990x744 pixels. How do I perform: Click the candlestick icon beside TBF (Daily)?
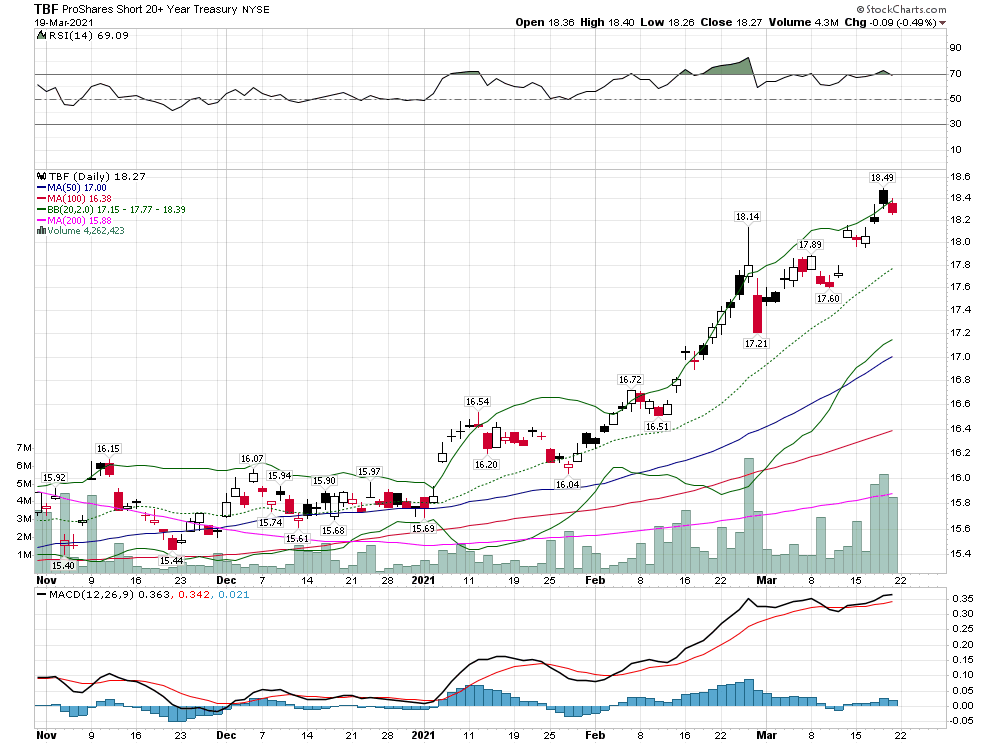pos(41,177)
